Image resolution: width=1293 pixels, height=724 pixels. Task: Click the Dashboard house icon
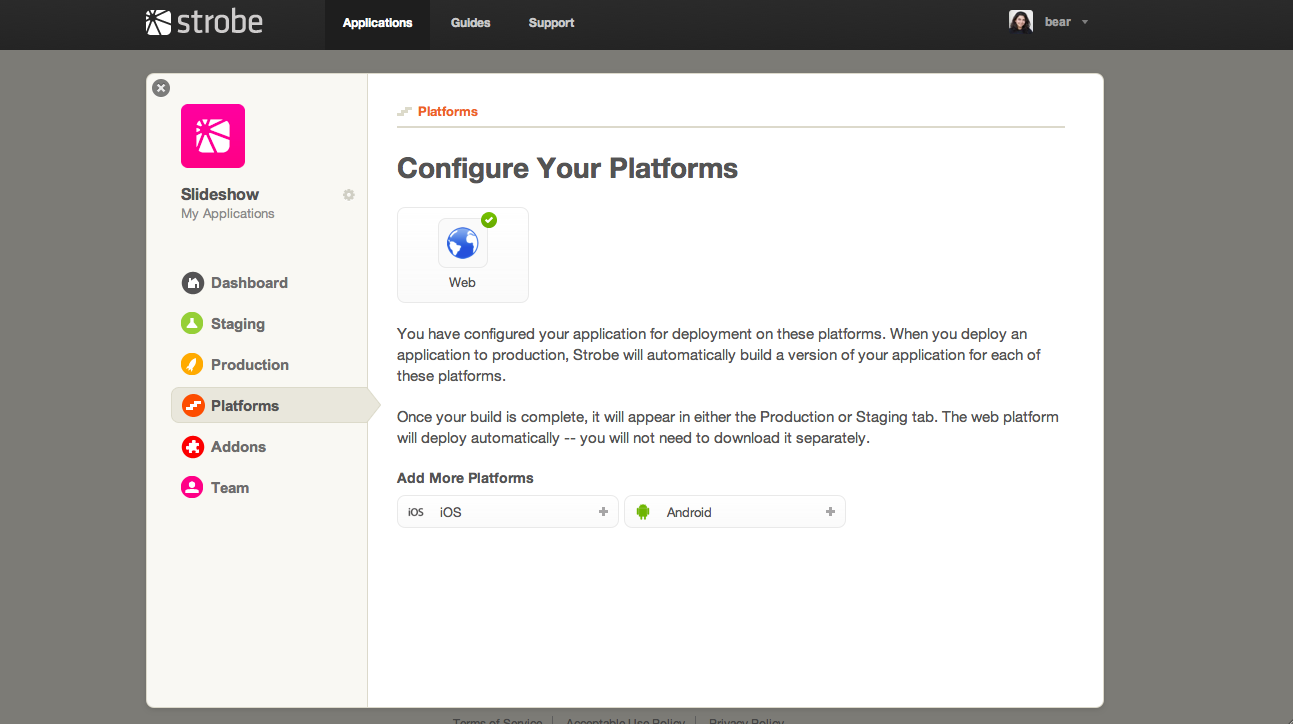pyautogui.click(x=192, y=283)
